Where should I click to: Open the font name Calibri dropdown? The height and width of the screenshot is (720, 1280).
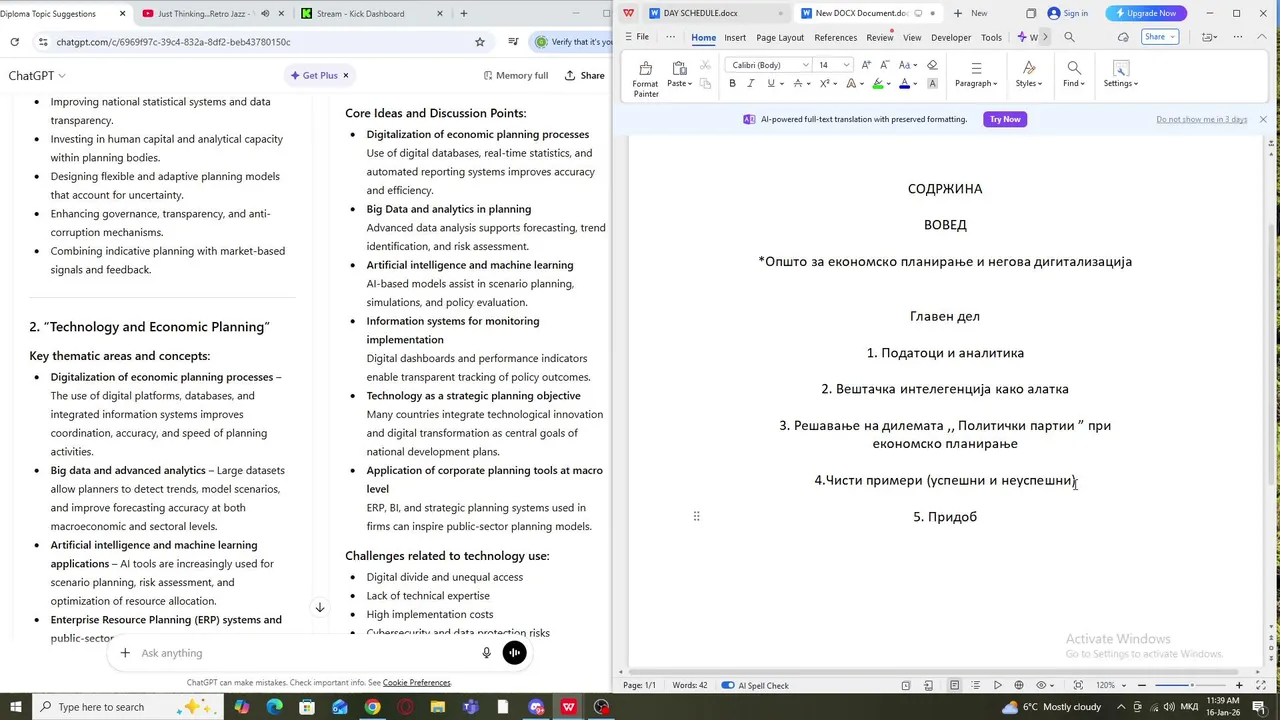pos(806,65)
